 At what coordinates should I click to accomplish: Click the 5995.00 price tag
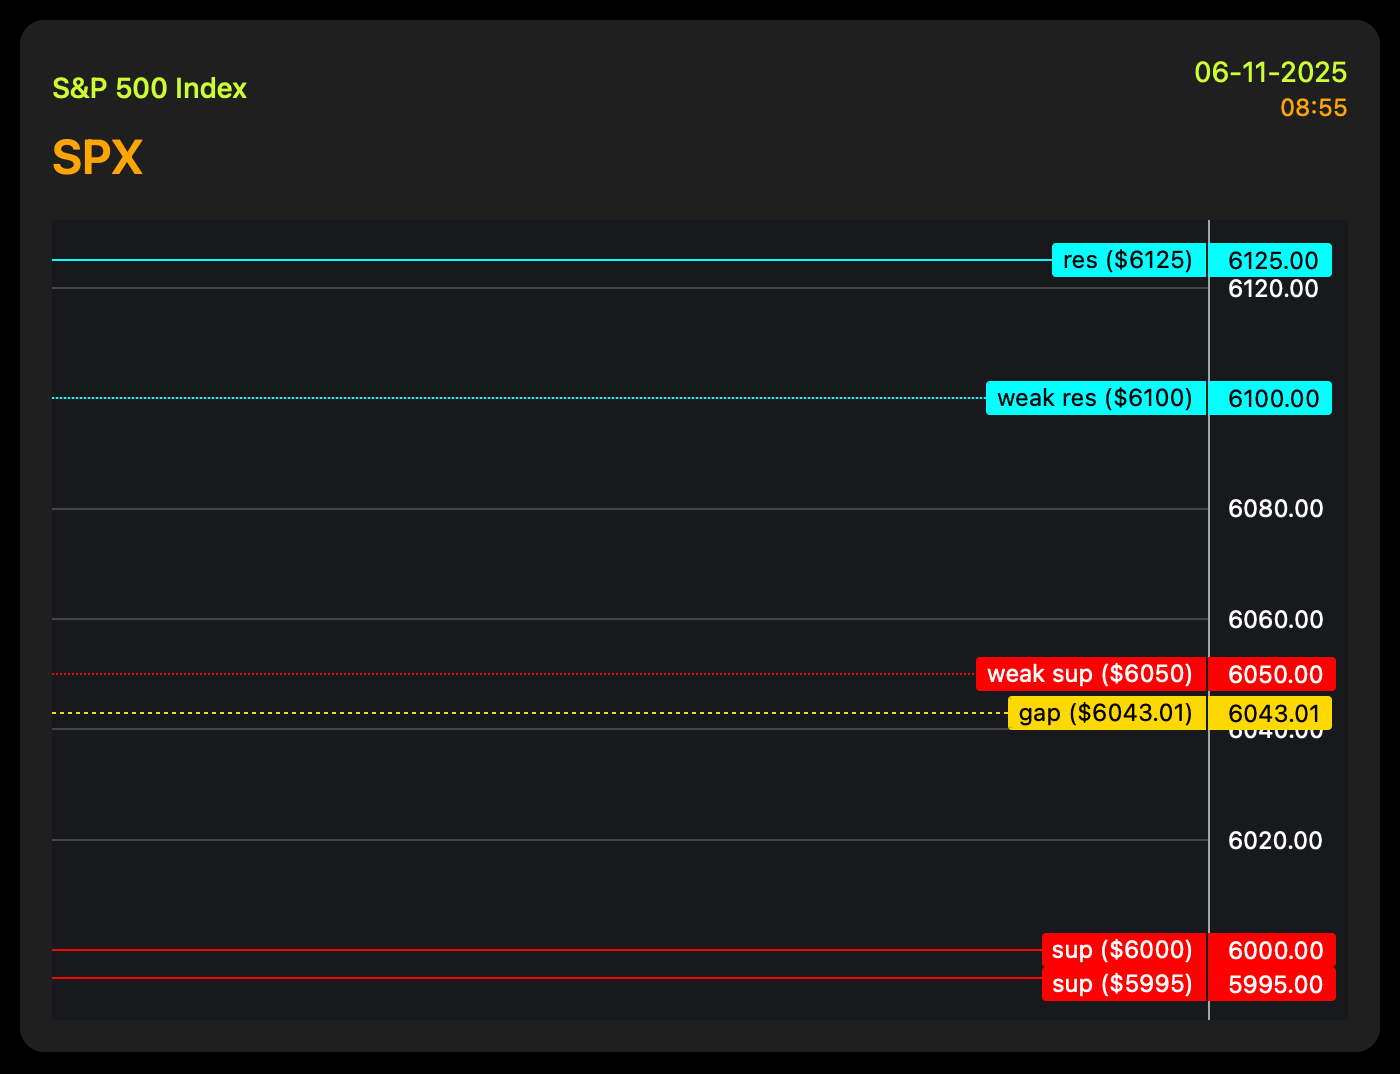click(x=1274, y=984)
